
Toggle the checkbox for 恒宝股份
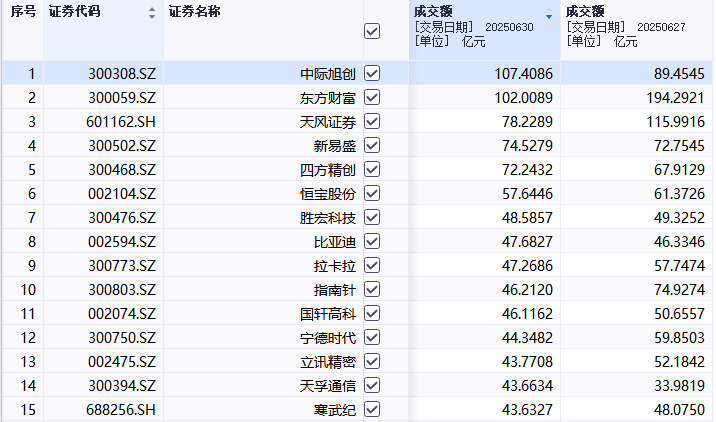point(372,194)
